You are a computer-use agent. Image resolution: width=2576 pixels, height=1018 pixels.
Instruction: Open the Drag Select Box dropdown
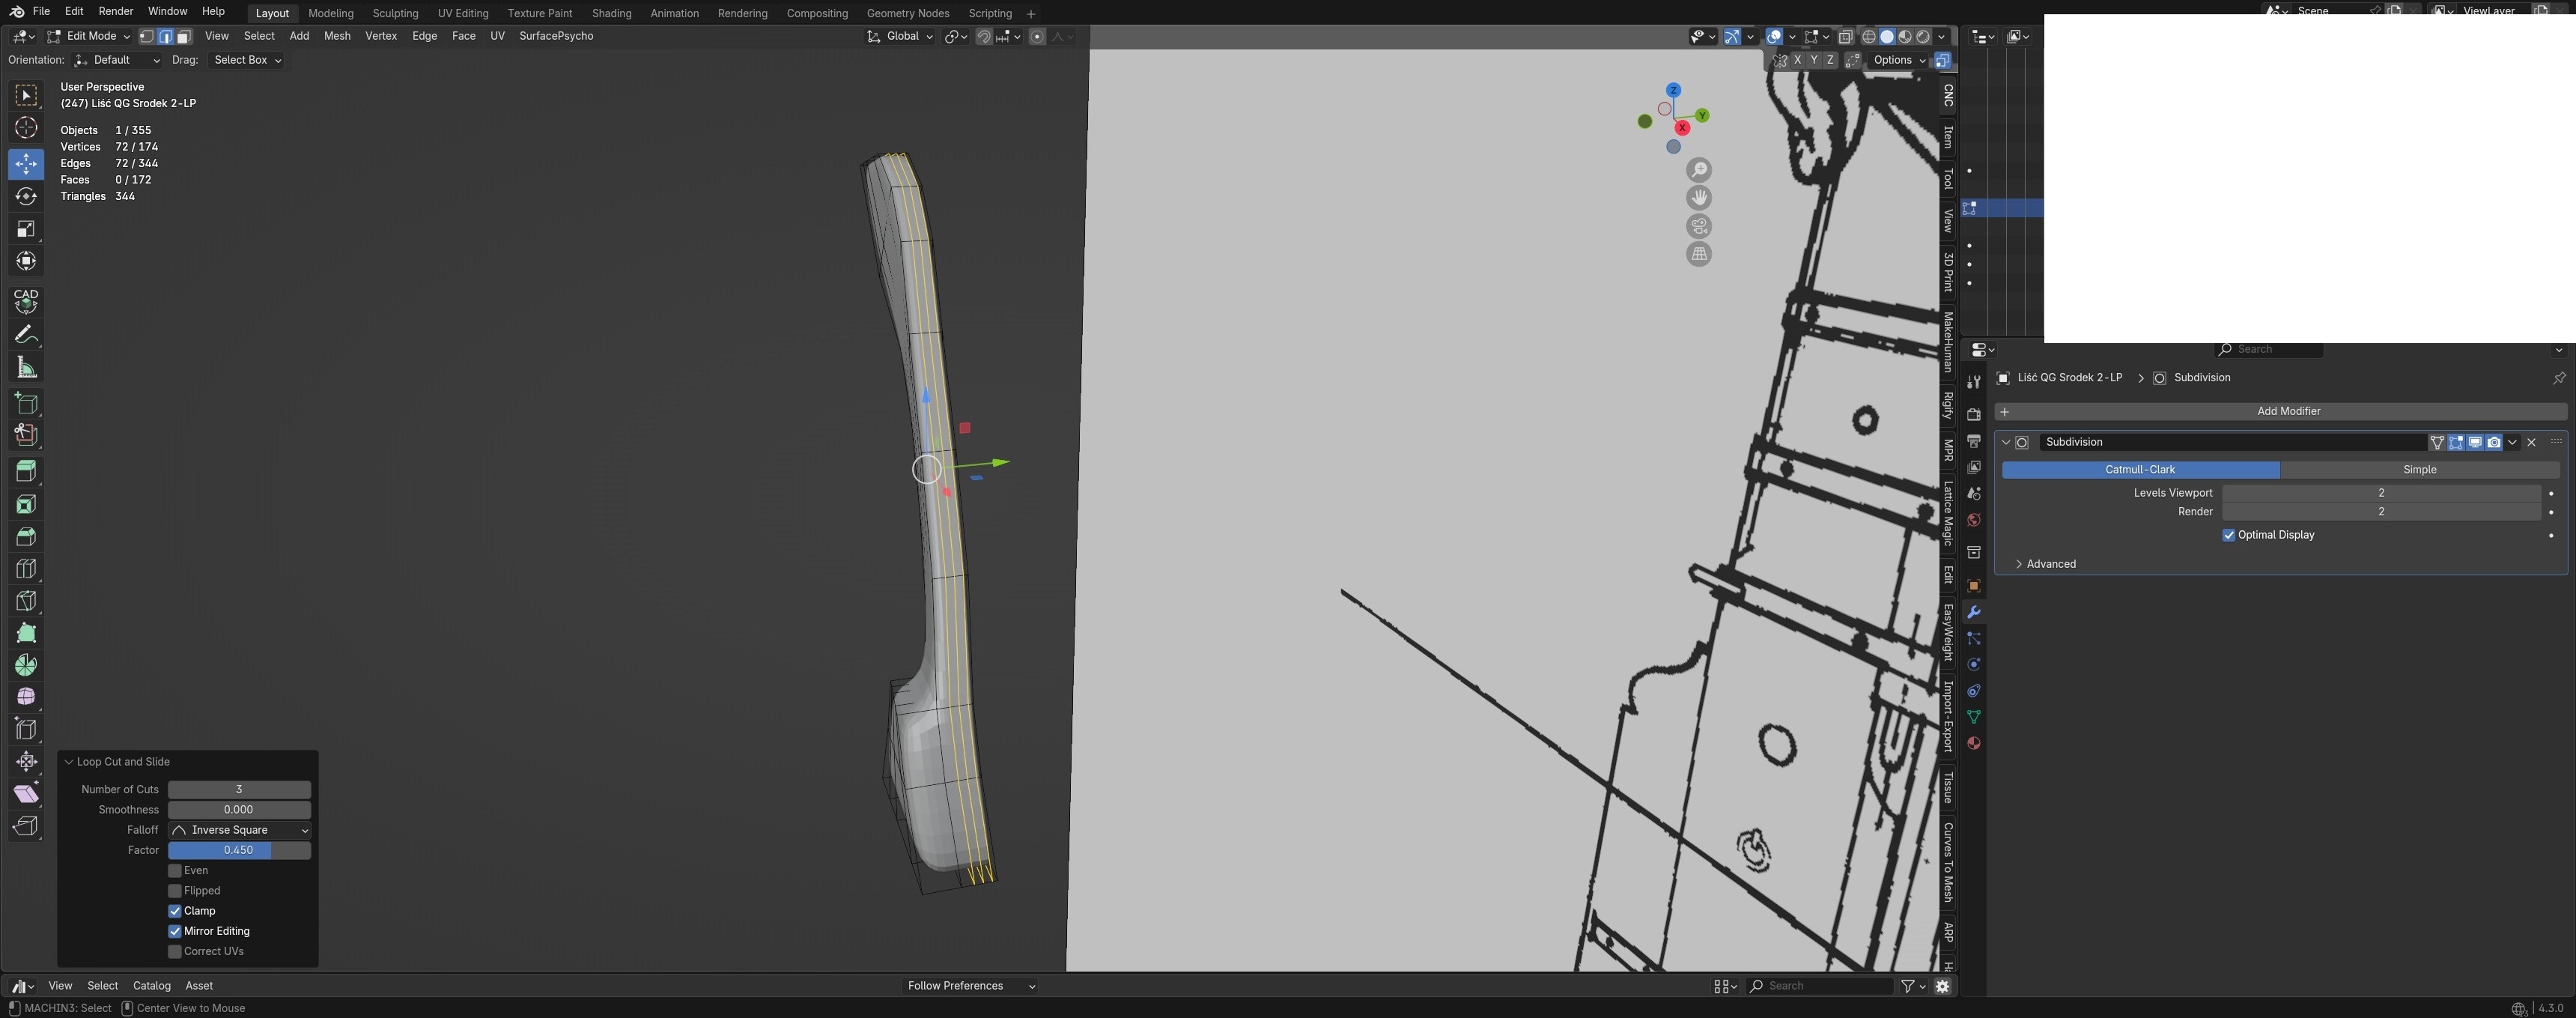click(247, 60)
